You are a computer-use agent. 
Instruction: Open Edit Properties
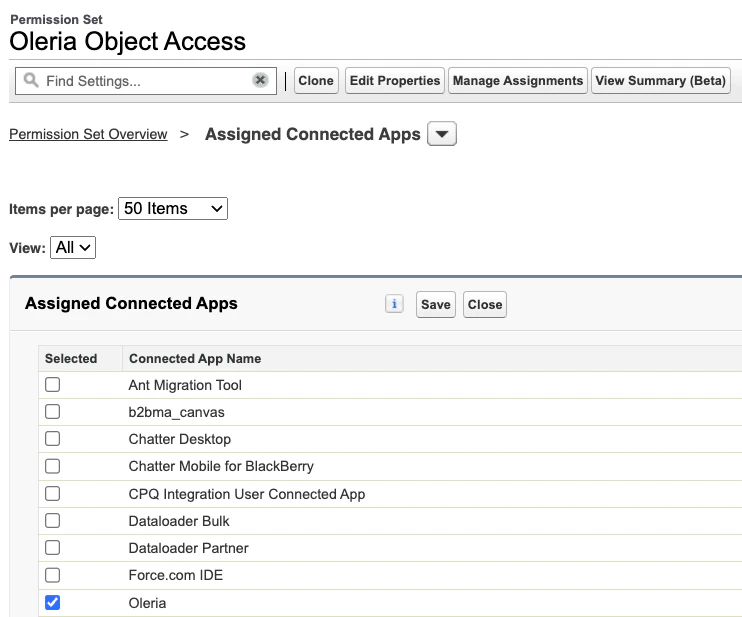point(395,80)
